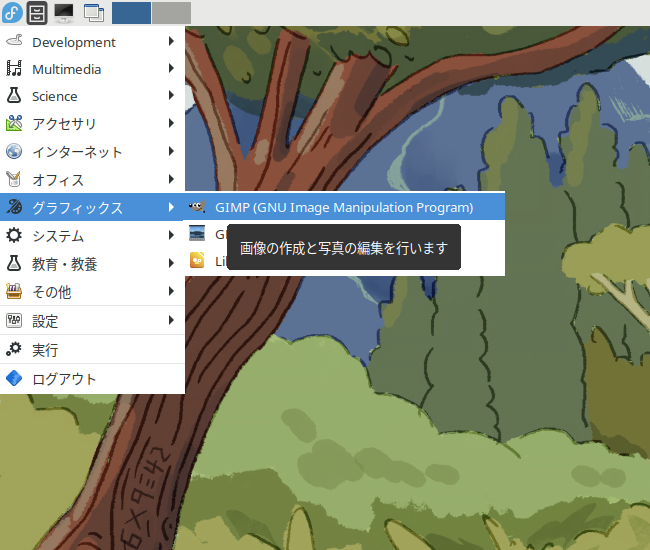Open the インターネット menu category
The height and width of the screenshot is (550, 650).
click(x=92, y=152)
